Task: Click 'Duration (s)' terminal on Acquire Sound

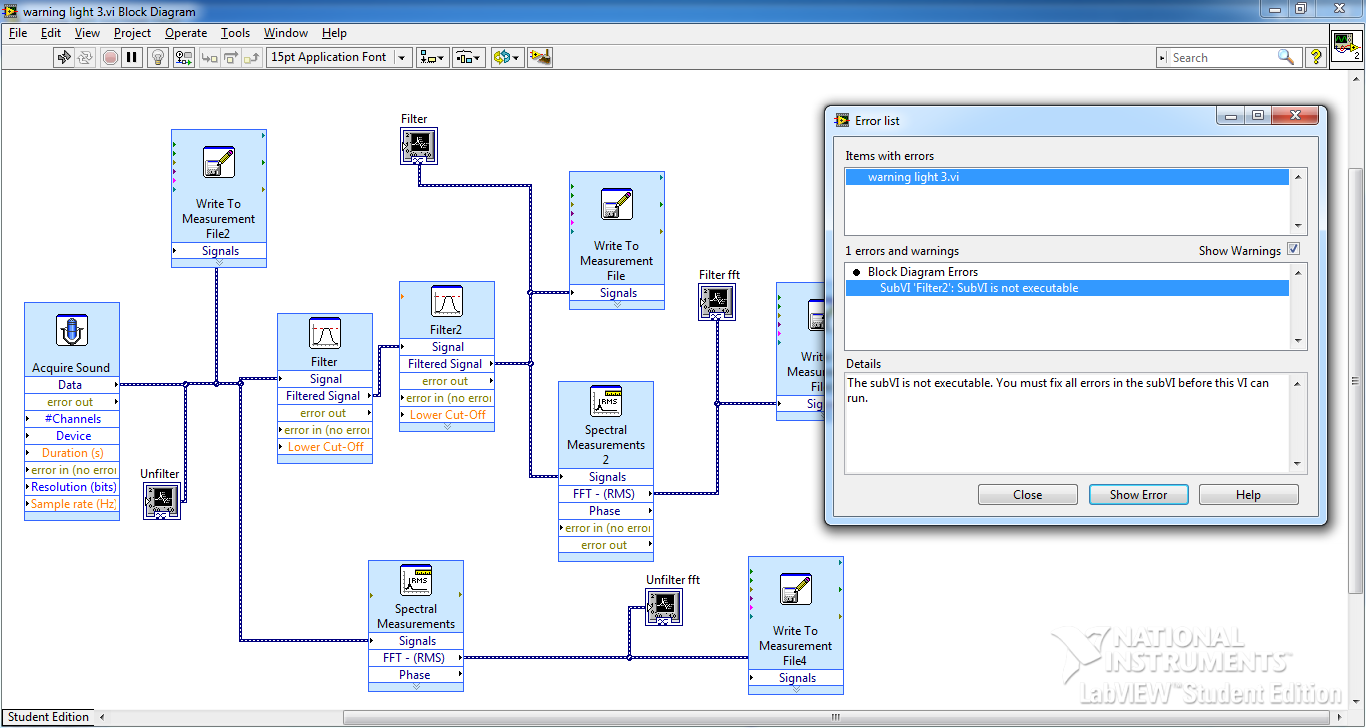Action: click(x=71, y=453)
